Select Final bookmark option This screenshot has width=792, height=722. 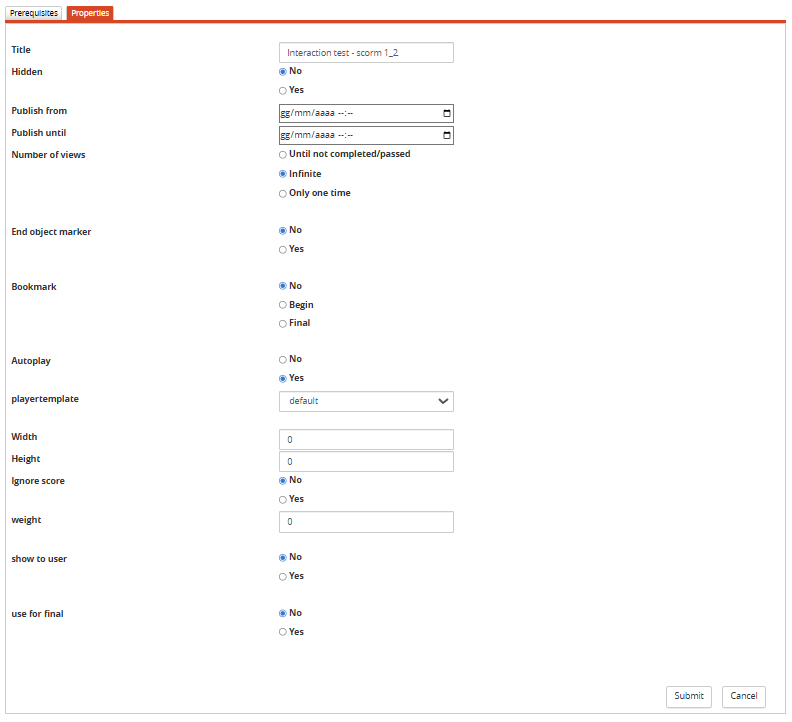283,324
